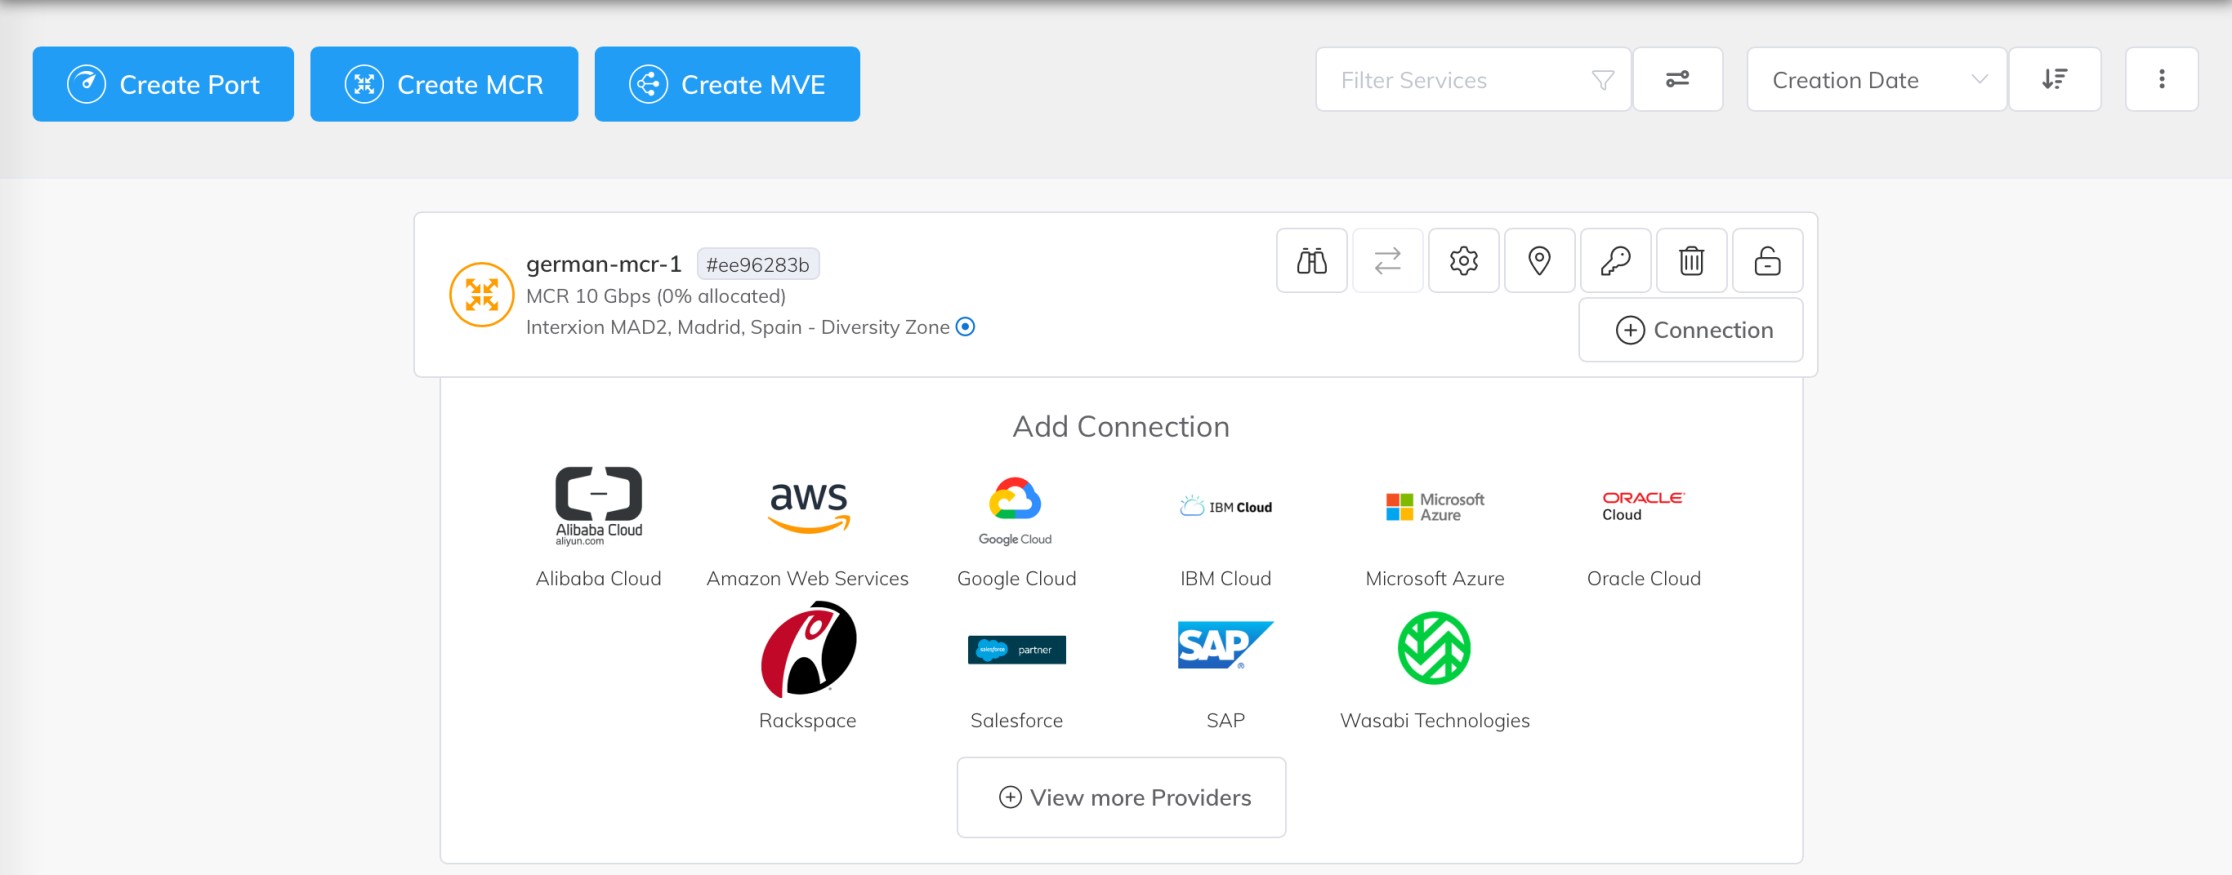Select the Google Cloud provider logo
The width and height of the screenshot is (2232, 875).
pos(1015,511)
